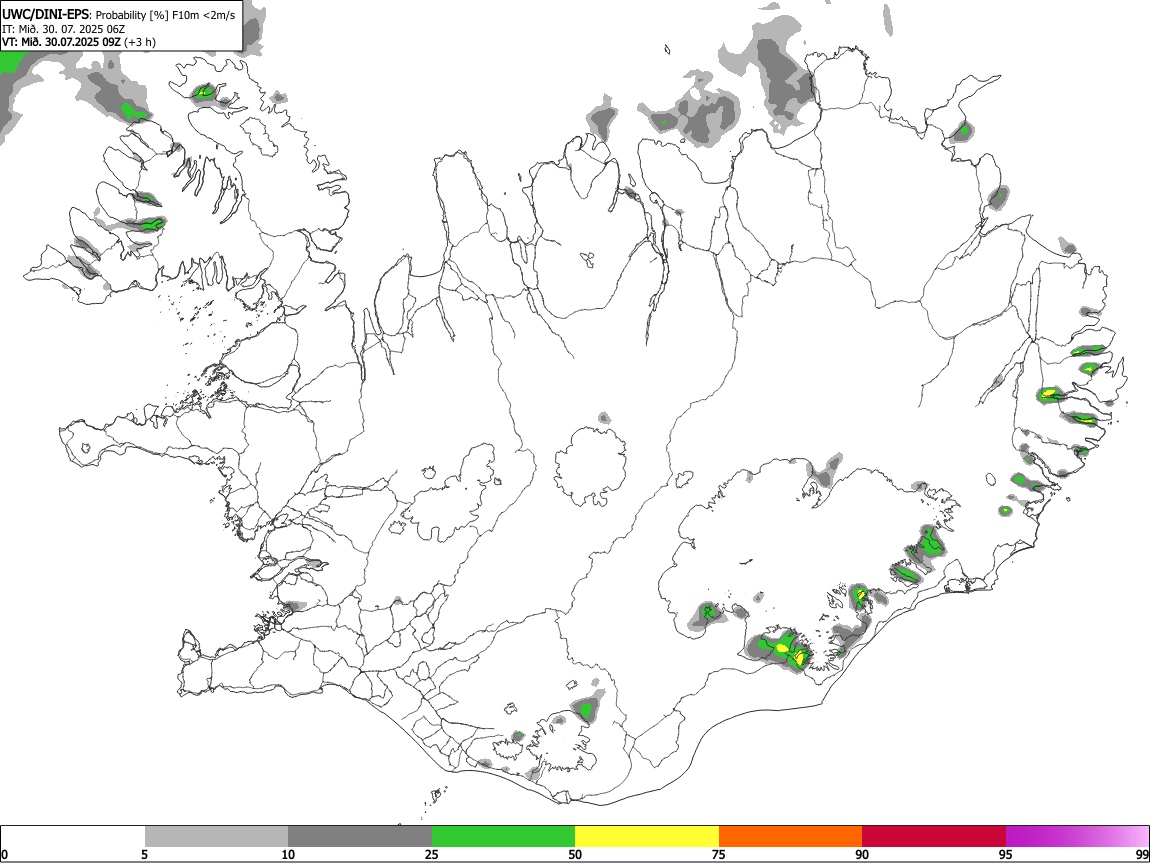Click the '(+3 h)' forecast offset text

click(139, 42)
